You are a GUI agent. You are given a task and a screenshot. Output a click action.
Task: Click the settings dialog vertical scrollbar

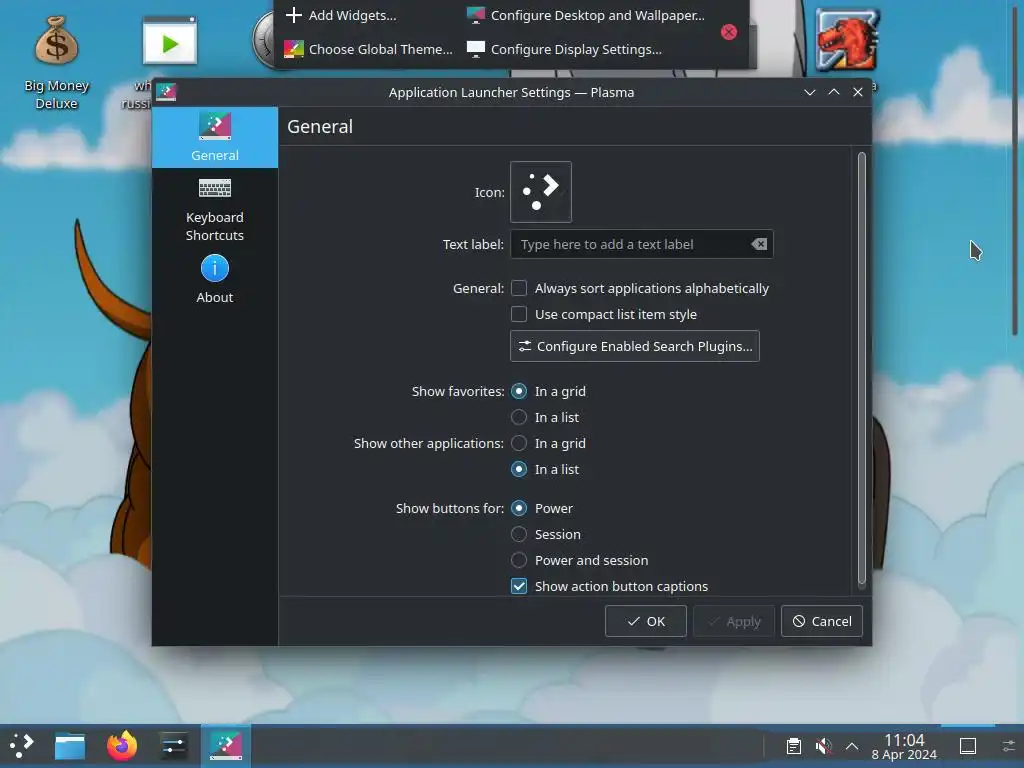point(861,369)
